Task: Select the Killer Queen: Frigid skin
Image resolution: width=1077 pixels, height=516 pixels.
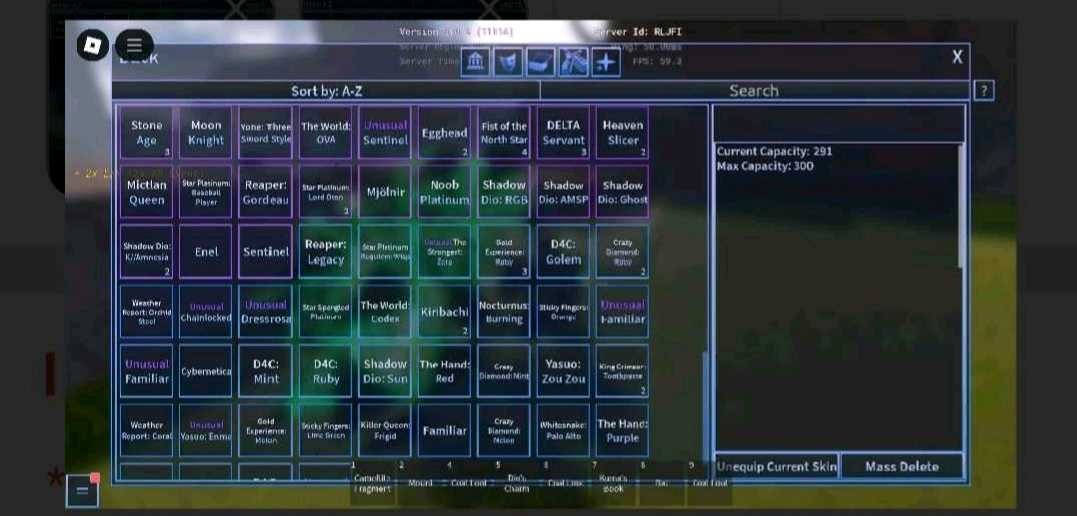Action: click(385, 430)
